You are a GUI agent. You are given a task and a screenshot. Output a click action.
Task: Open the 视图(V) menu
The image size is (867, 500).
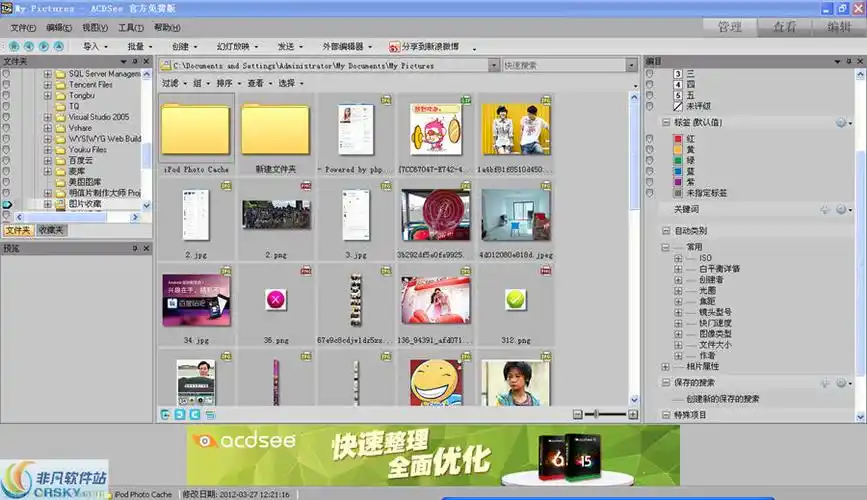(95, 28)
